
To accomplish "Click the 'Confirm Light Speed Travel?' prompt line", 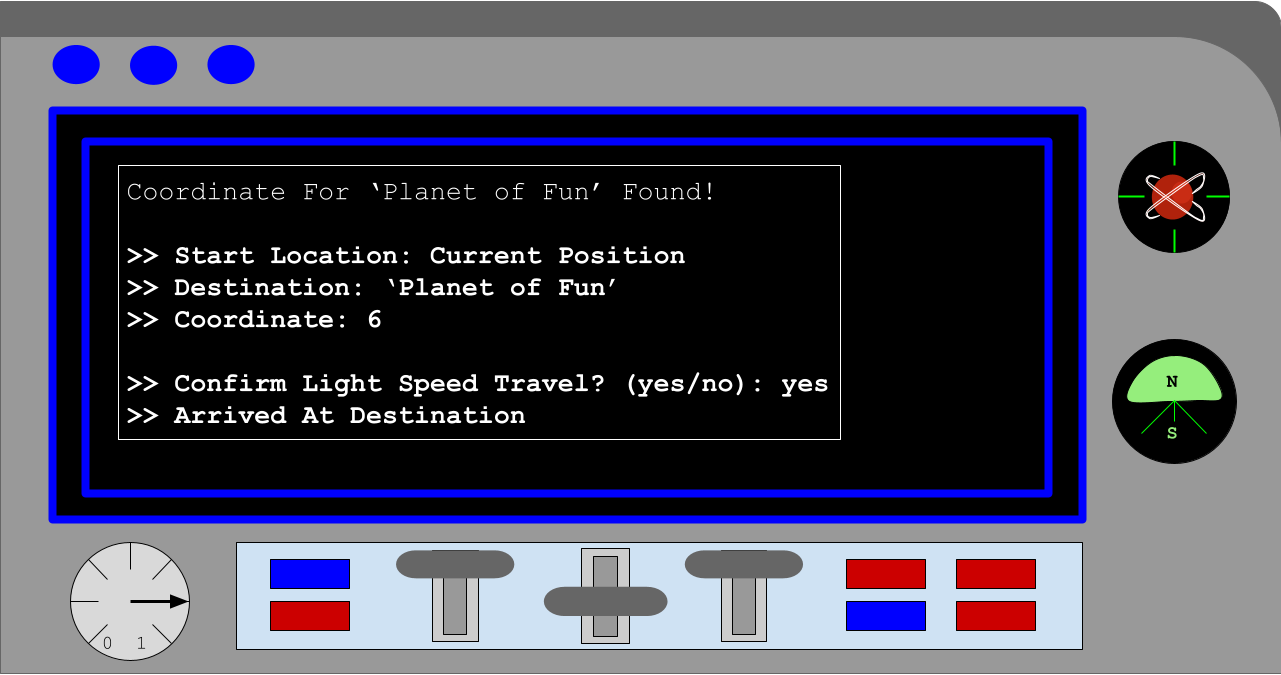I will (x=477, y=384).
